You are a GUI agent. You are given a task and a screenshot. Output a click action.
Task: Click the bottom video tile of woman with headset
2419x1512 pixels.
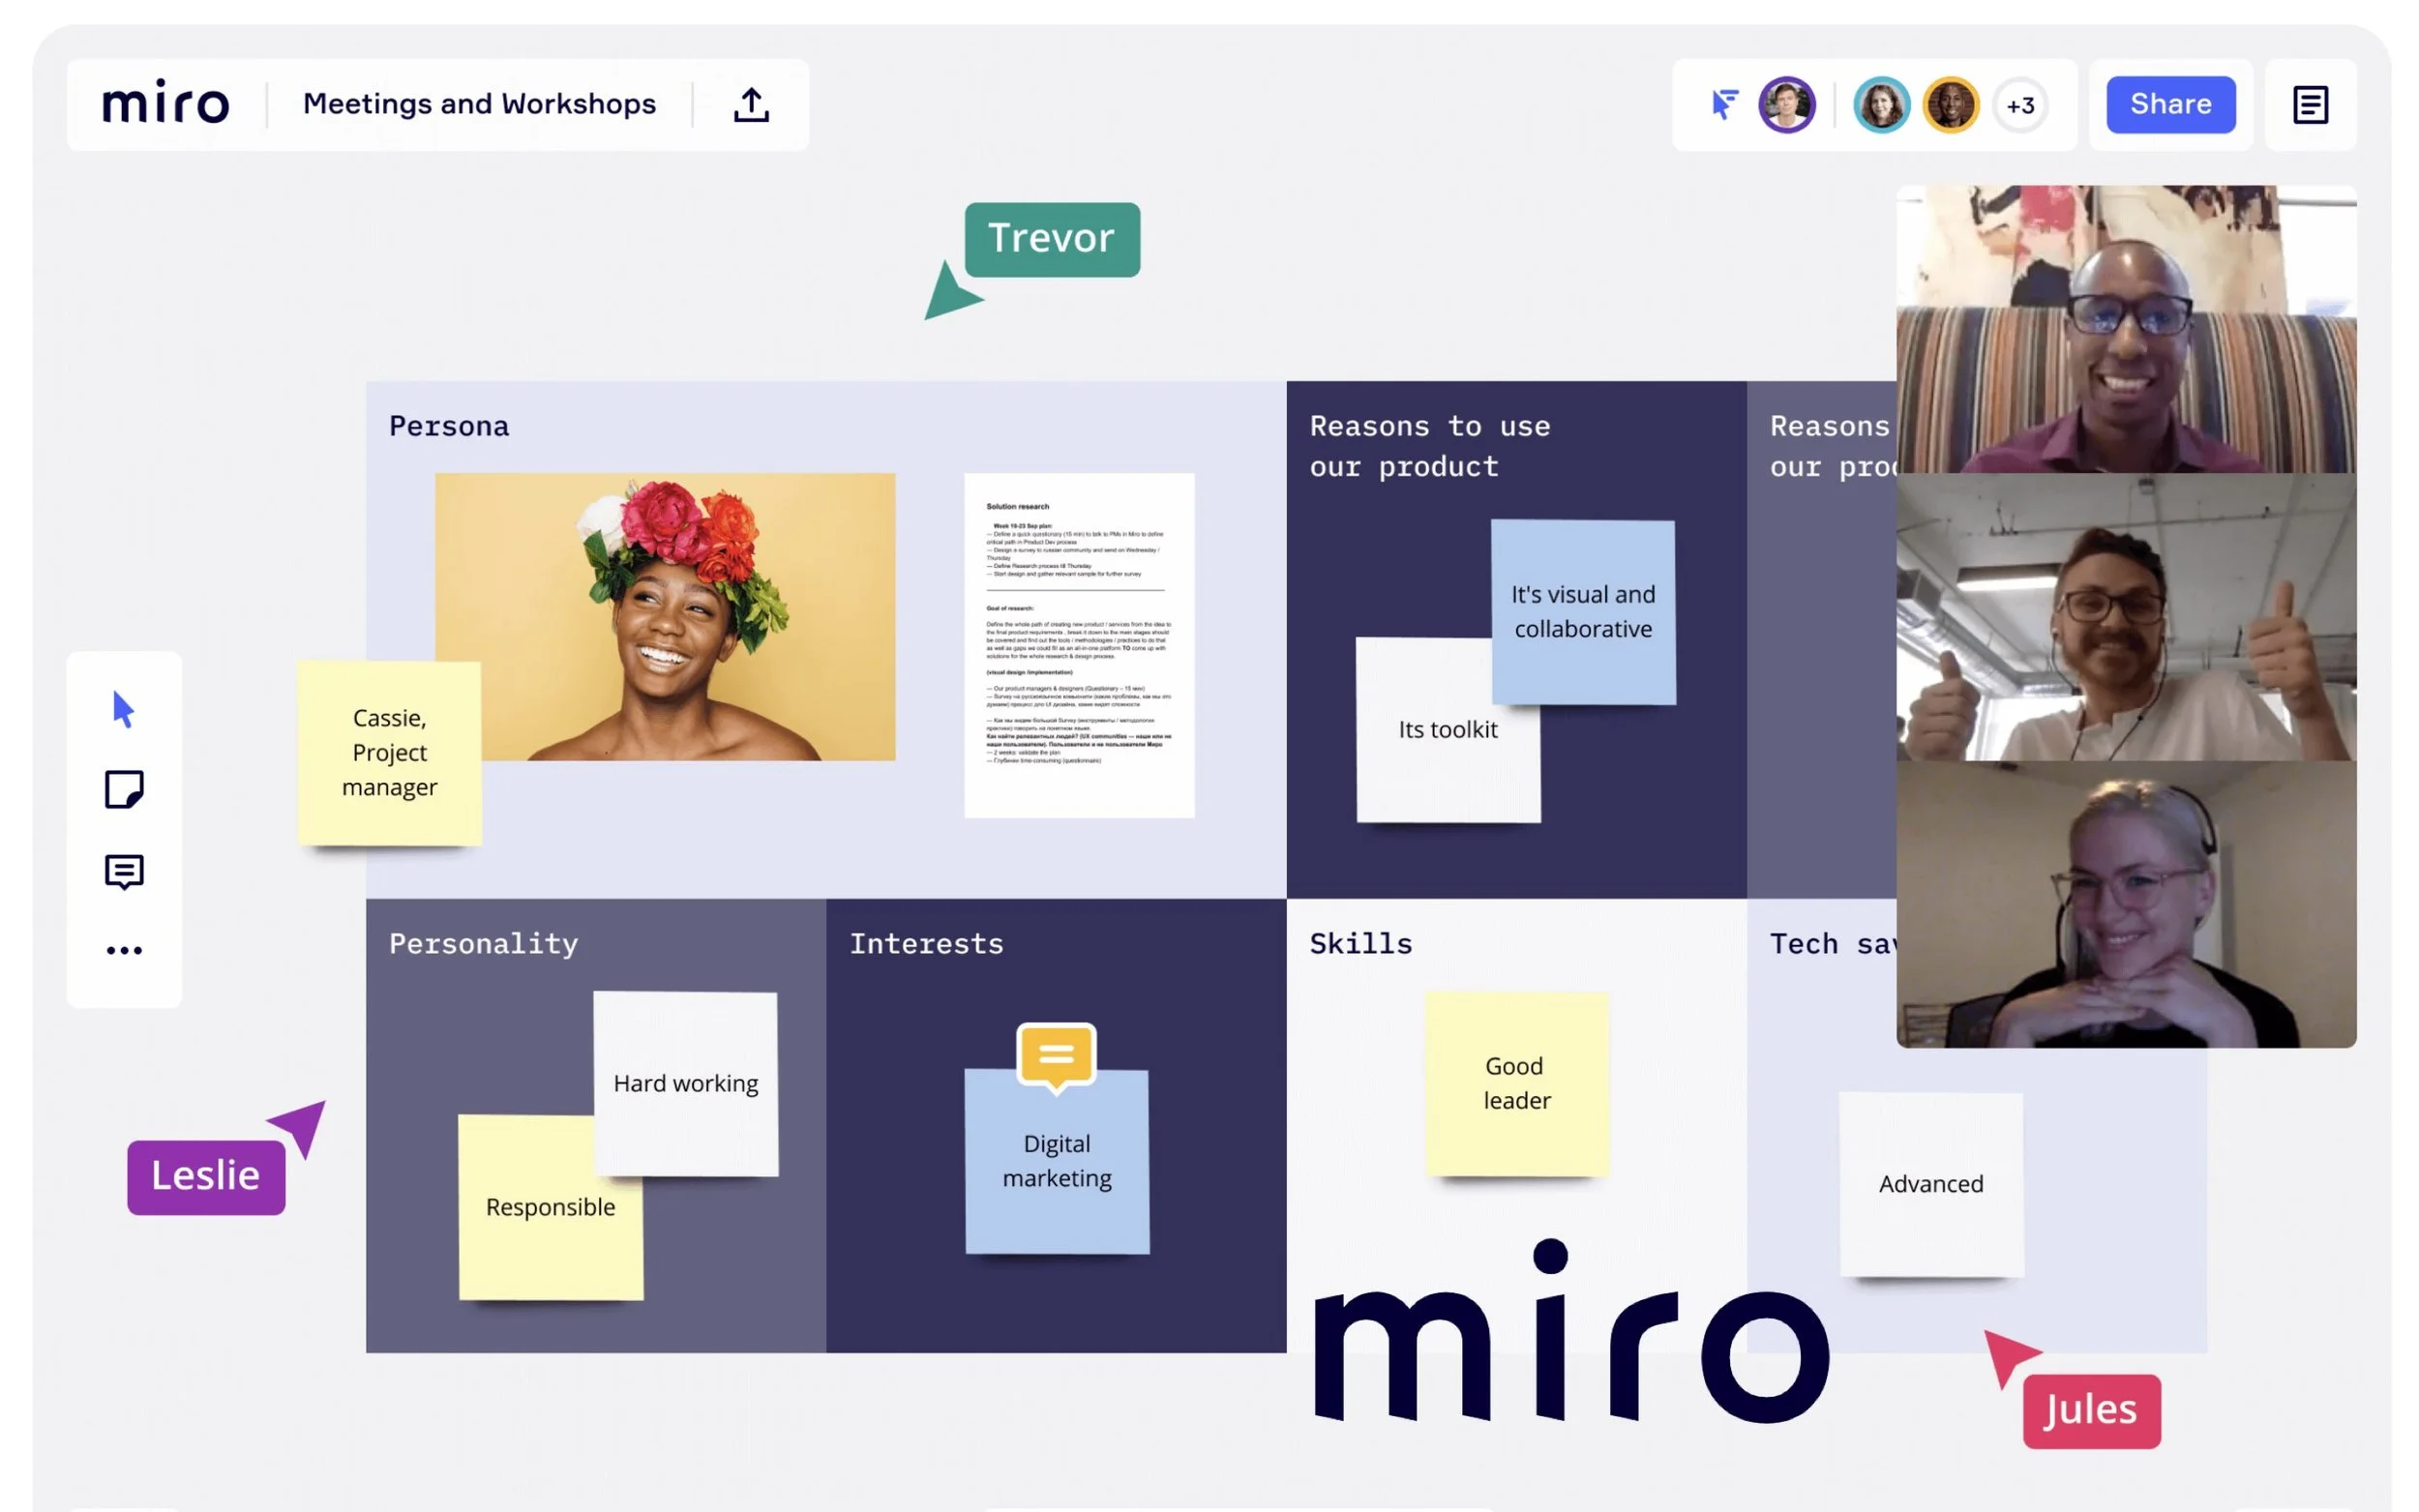point(2126,904)
